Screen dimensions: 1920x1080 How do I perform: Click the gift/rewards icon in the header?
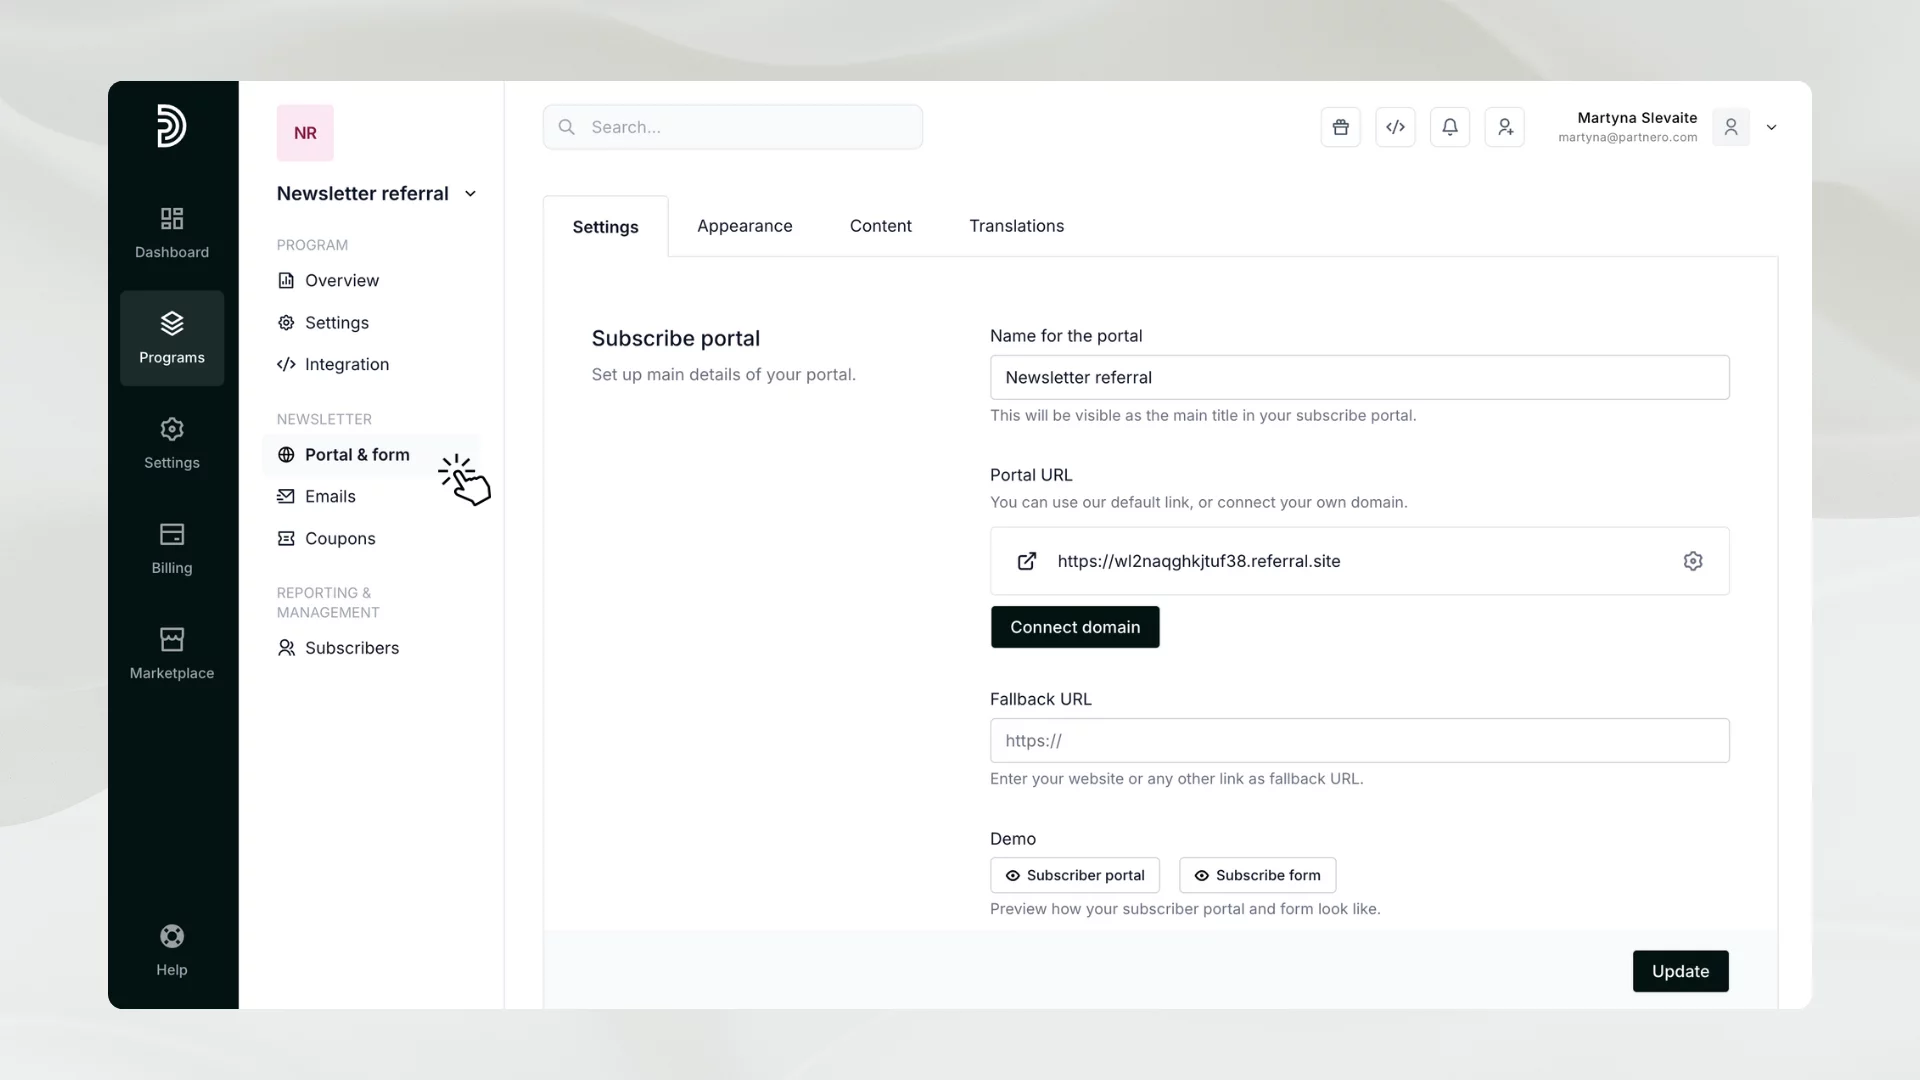pos(1340,127)
